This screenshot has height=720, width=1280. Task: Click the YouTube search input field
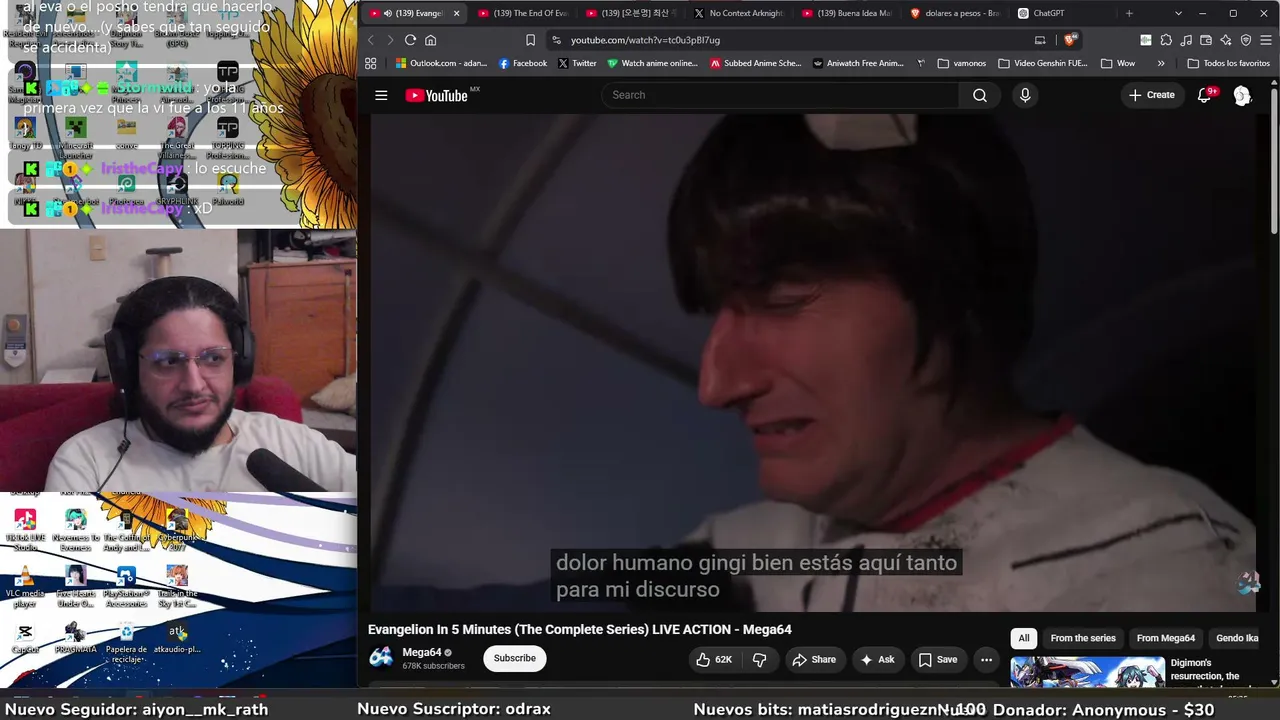click(780, 95)
